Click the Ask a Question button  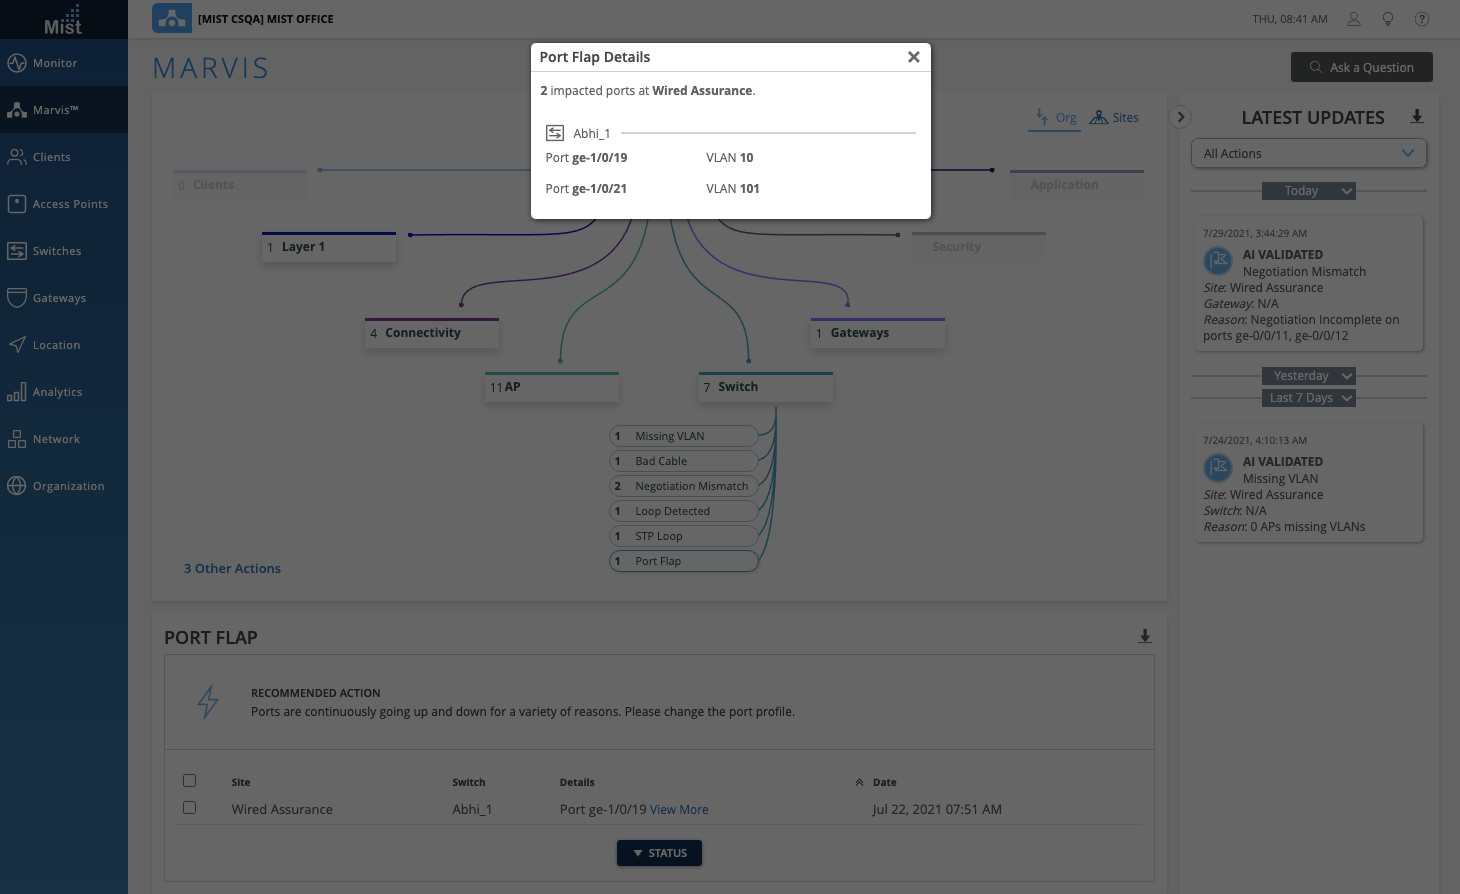pos(1361,68)
